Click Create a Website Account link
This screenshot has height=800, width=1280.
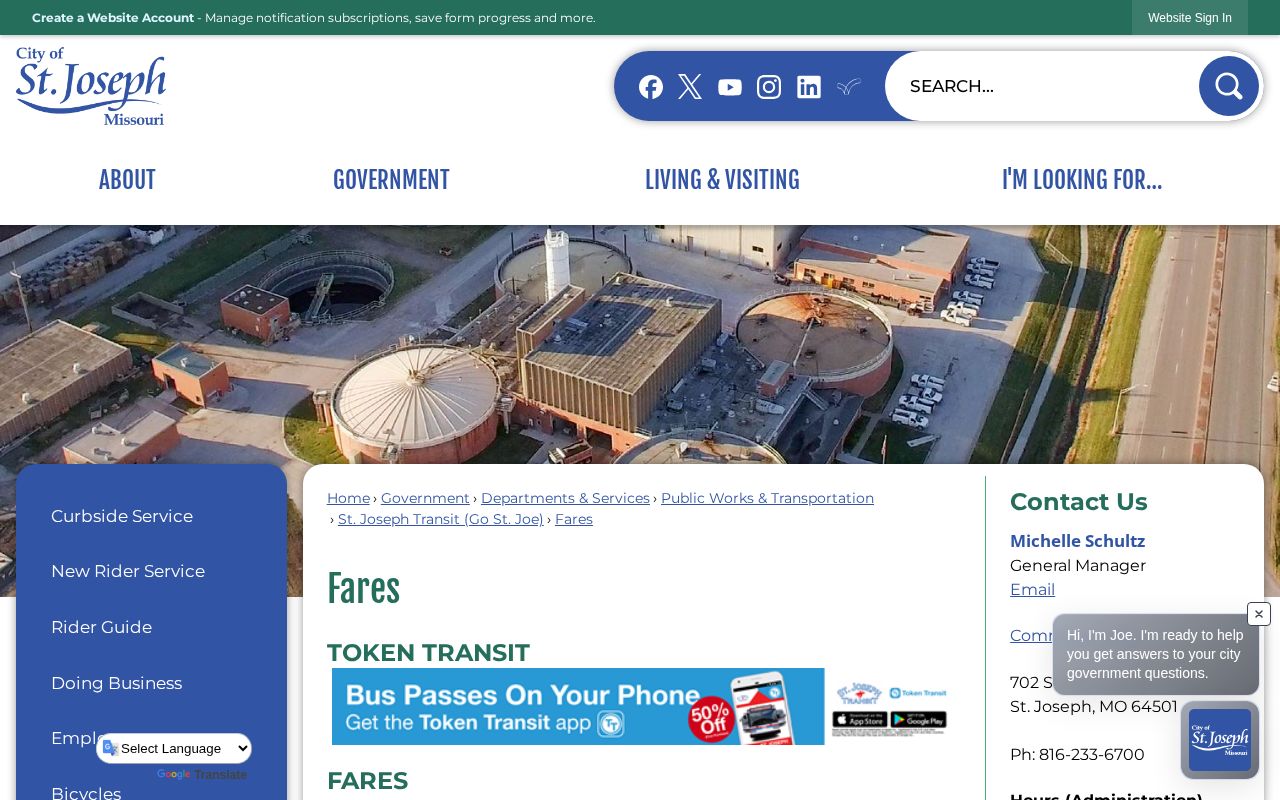click(x=113, y=18)
